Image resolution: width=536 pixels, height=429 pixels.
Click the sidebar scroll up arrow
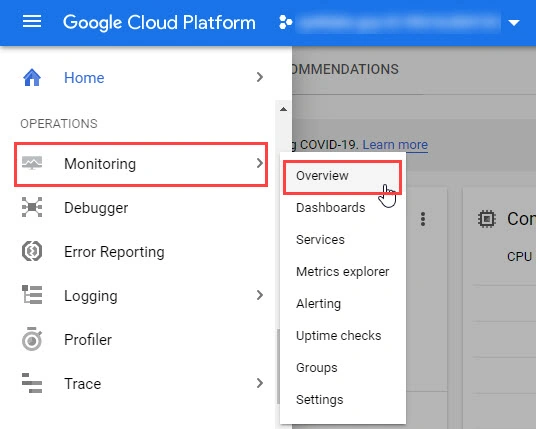click(x=283, y=109)
